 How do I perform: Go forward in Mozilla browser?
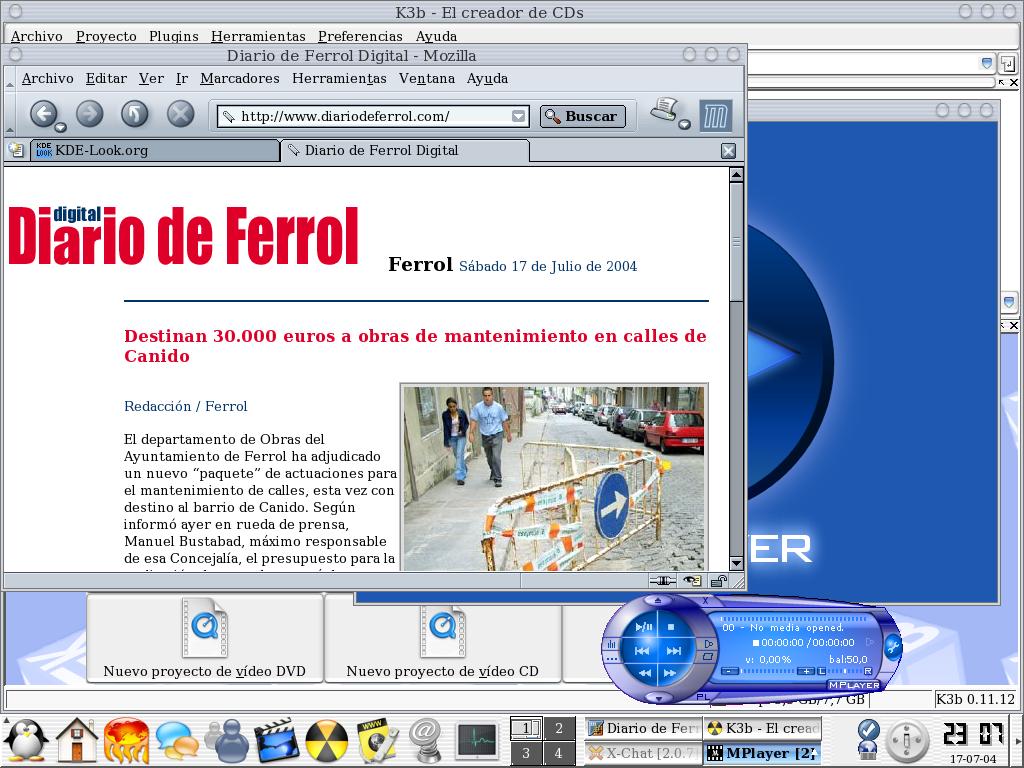point(89,114)
